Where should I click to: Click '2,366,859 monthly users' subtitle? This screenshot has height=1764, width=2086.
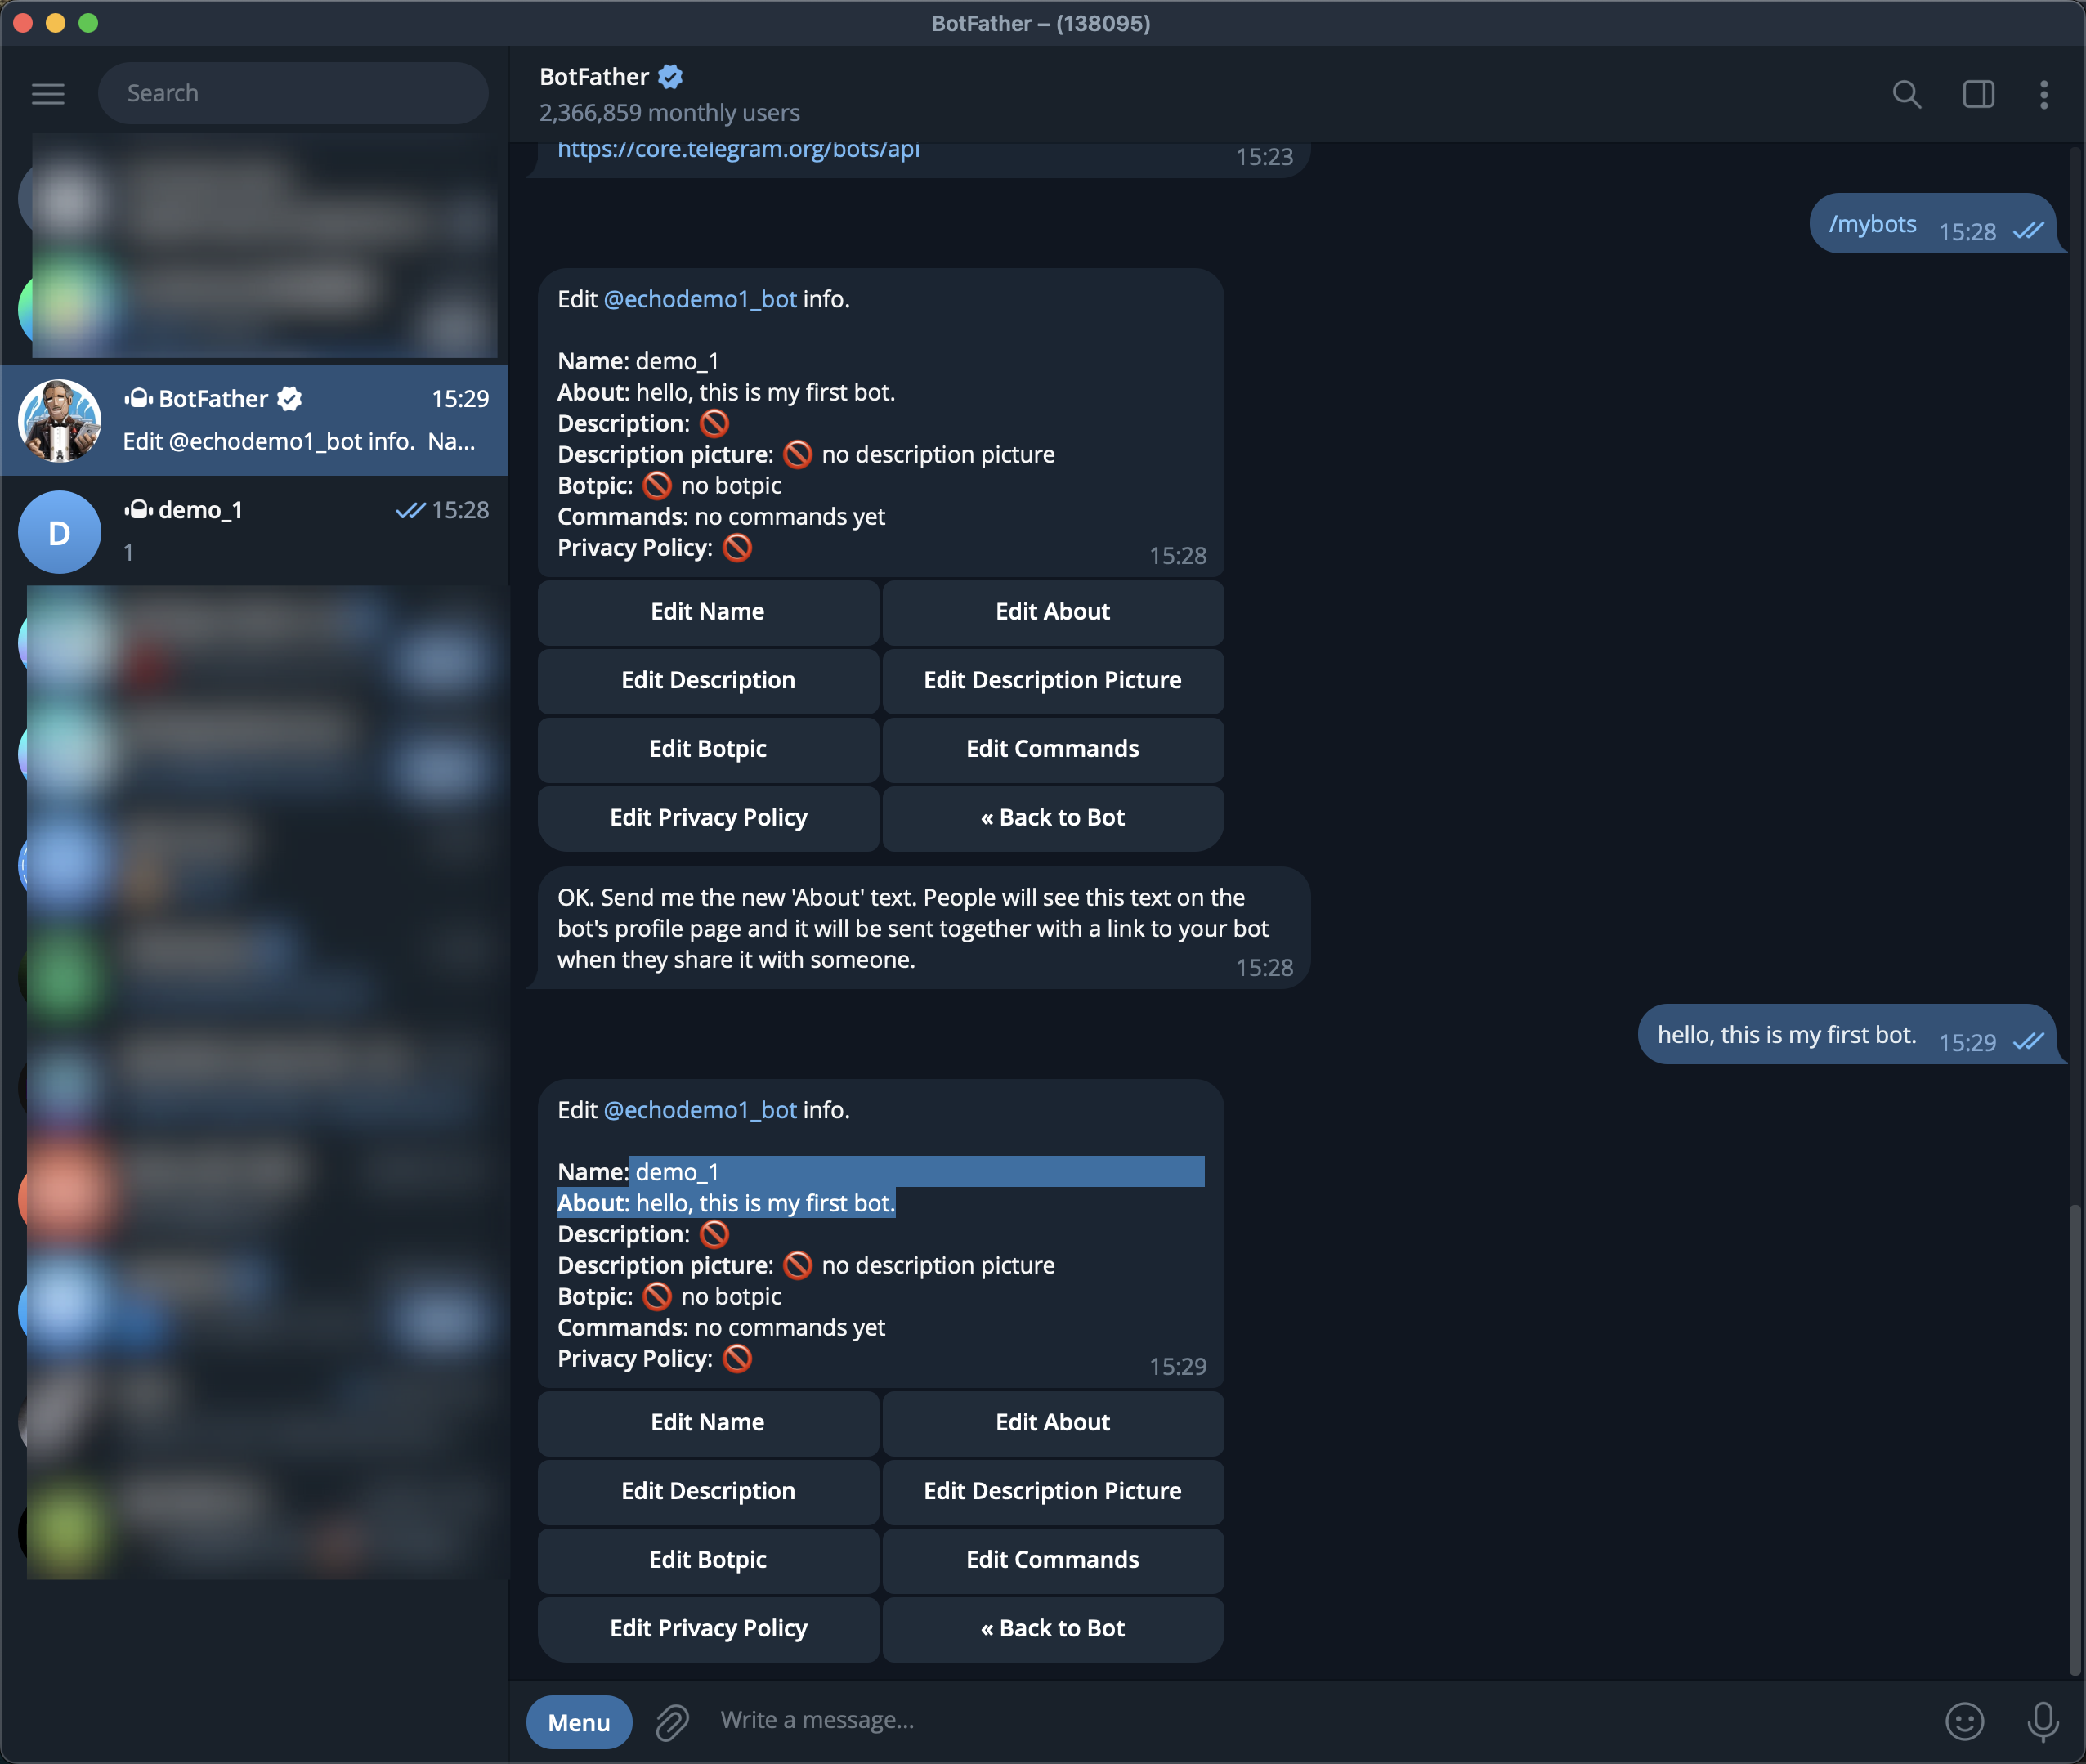(x=669, y=113)
